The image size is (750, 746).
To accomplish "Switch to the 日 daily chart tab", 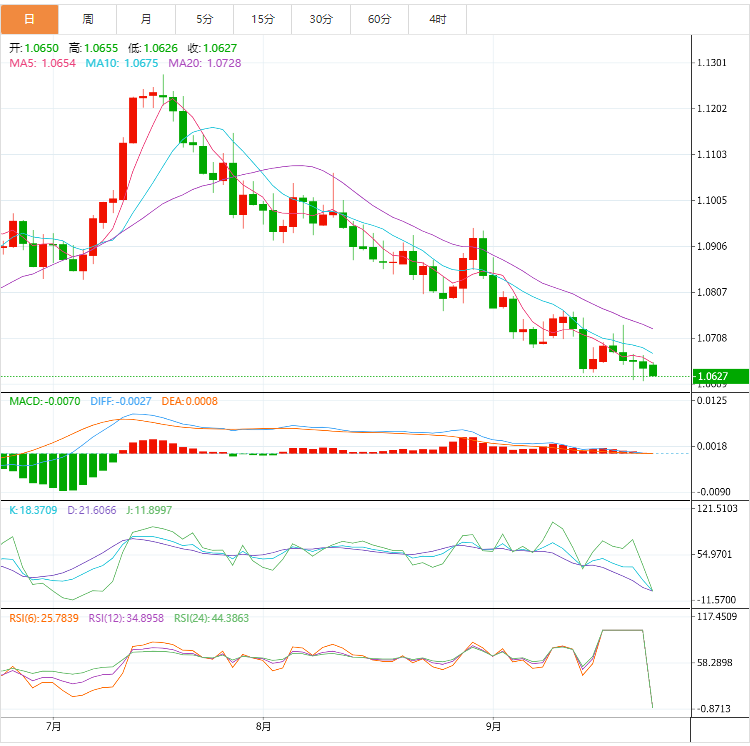I will coord(29,19).
